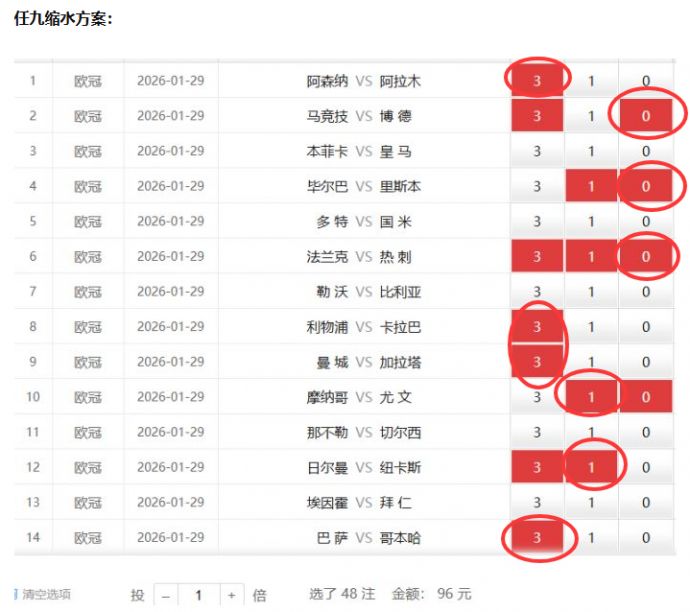690x612 pixels.
Task: Toggle win (3) for 巴萨 VS 哥本哈
Action: 537,538
